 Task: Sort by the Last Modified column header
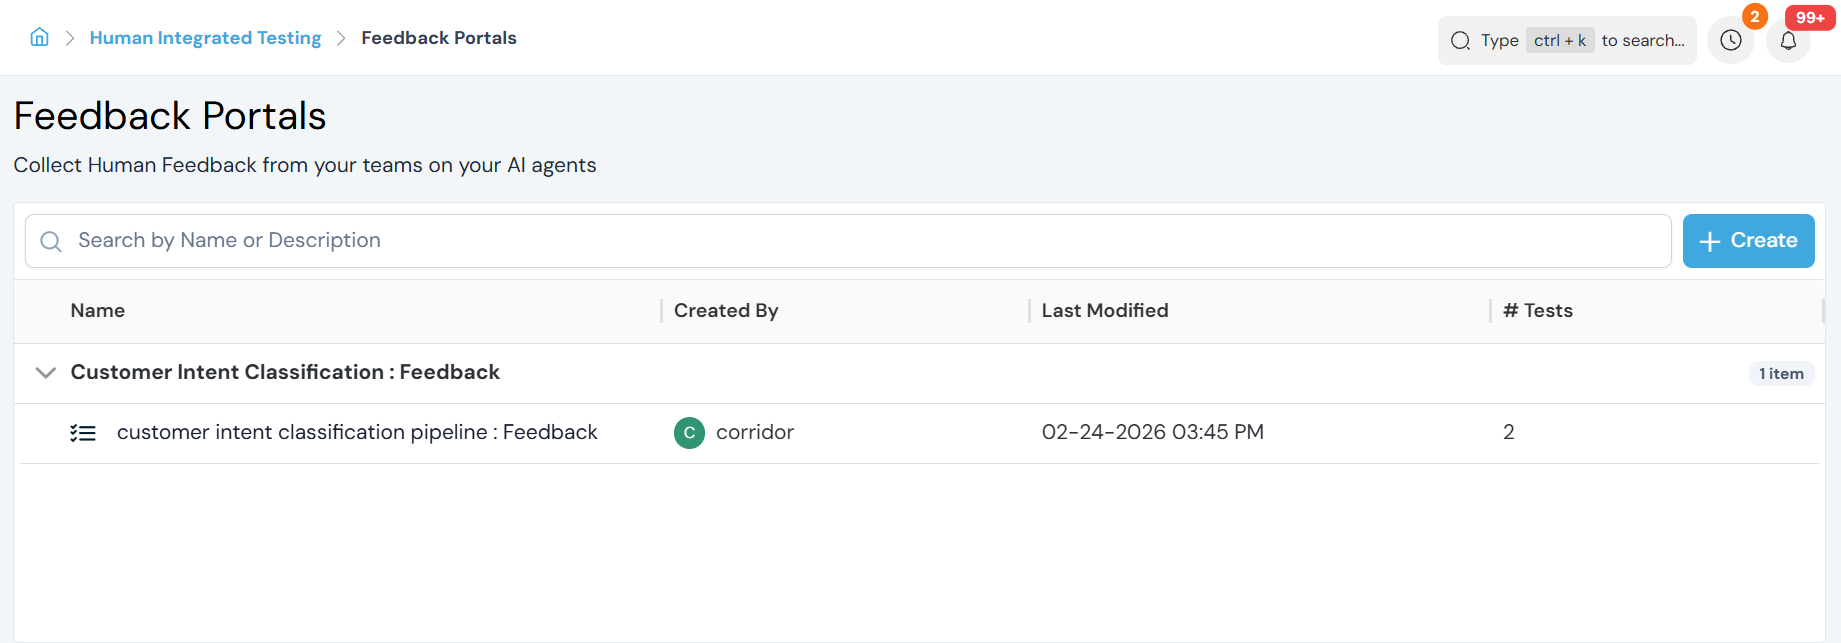click(1104, 311)
